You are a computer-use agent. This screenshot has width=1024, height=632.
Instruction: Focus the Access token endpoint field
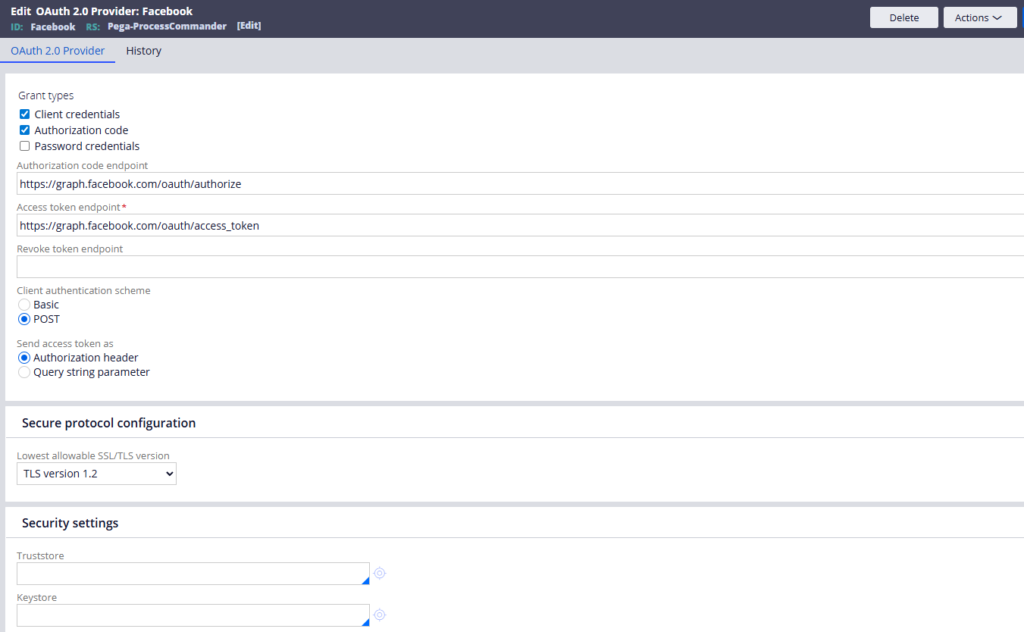pos(520,226)
